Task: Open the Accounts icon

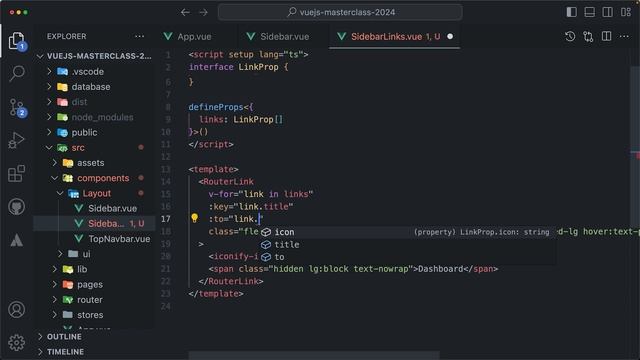Action: click(17, 310)
